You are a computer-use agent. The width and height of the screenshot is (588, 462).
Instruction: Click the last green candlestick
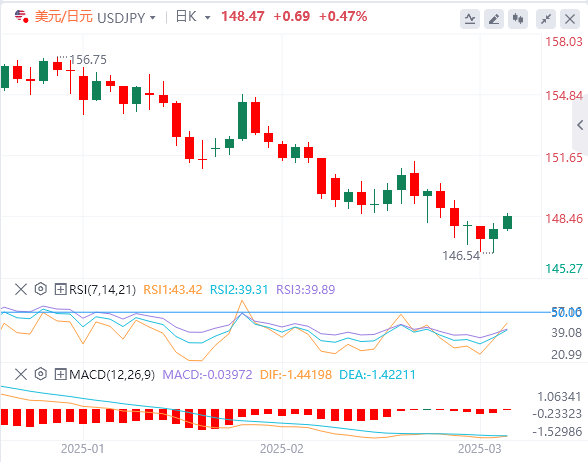[x=507, y=222]
